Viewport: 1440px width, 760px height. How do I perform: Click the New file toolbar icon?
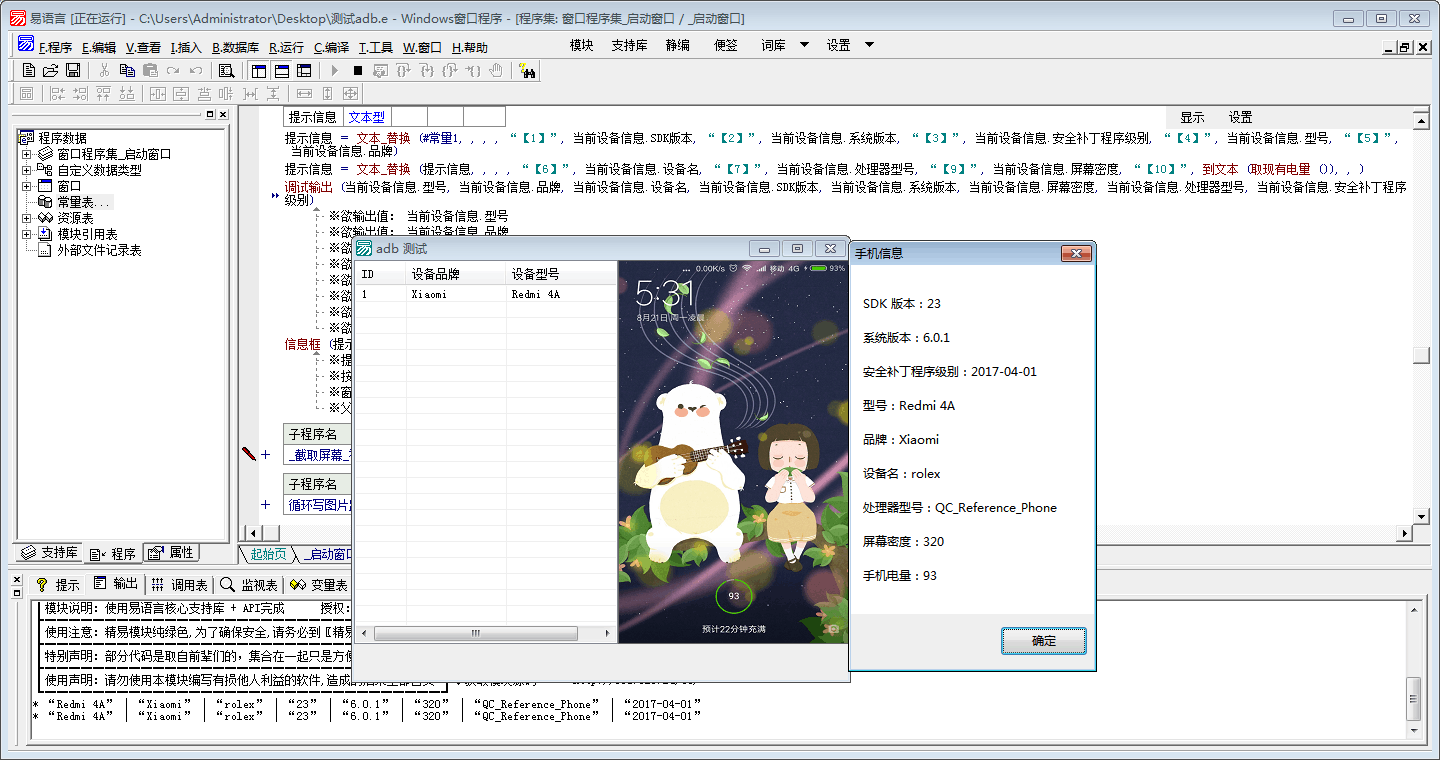[28, 70]
